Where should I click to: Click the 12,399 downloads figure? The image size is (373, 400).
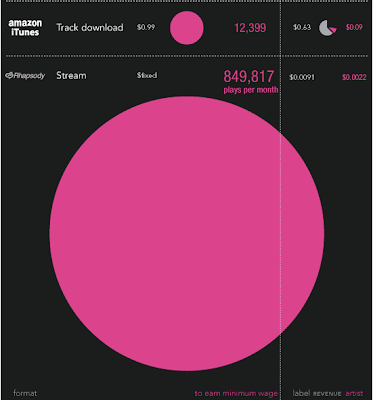coord(250,28)
